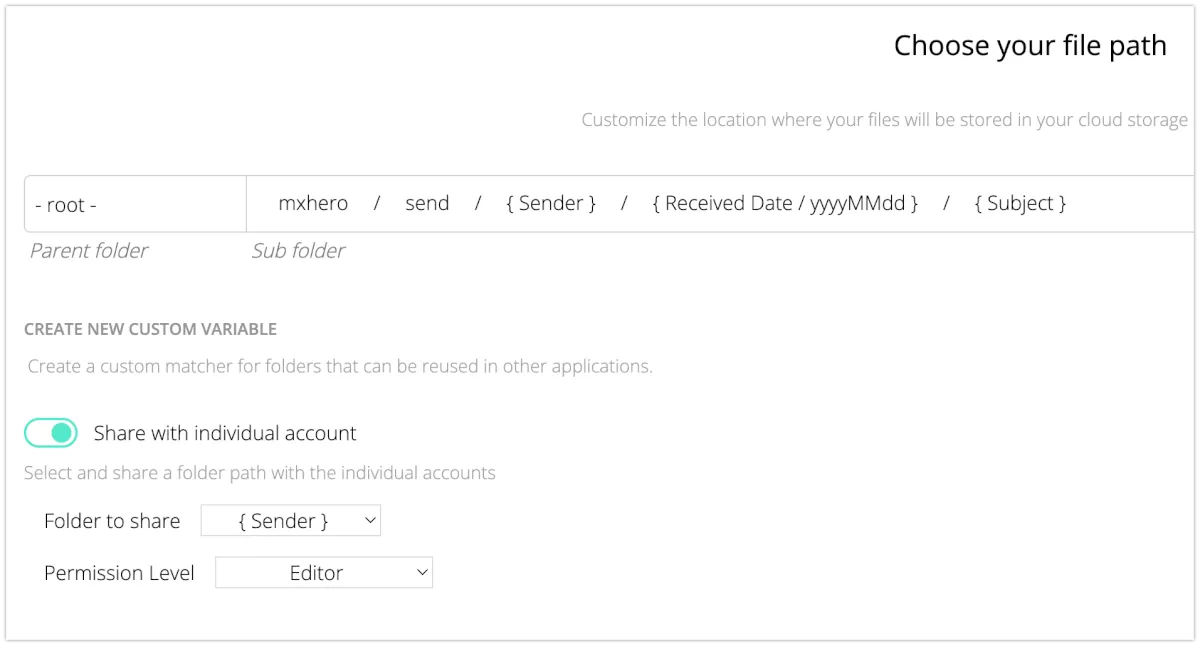Click slash separator before the Subject token
This screenshot has width=1200, height=646.
point(946,204)
